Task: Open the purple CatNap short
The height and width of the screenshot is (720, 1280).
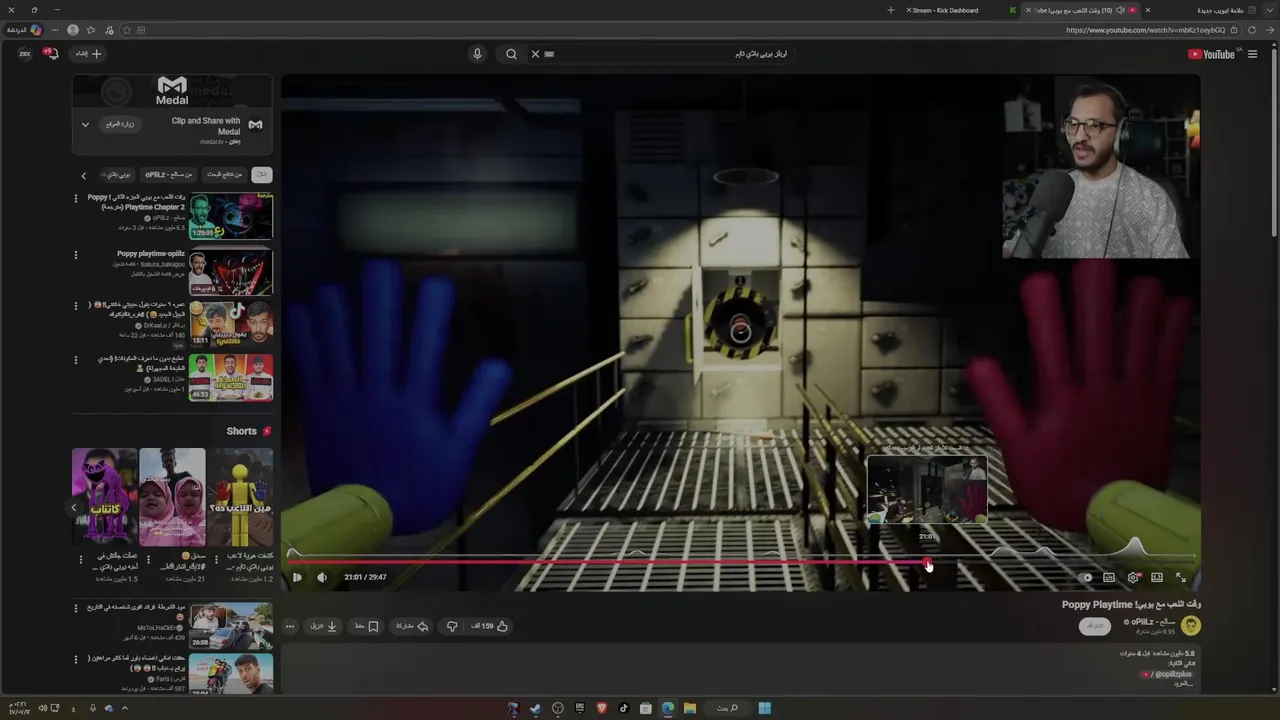Action: [x=104, y=497]
